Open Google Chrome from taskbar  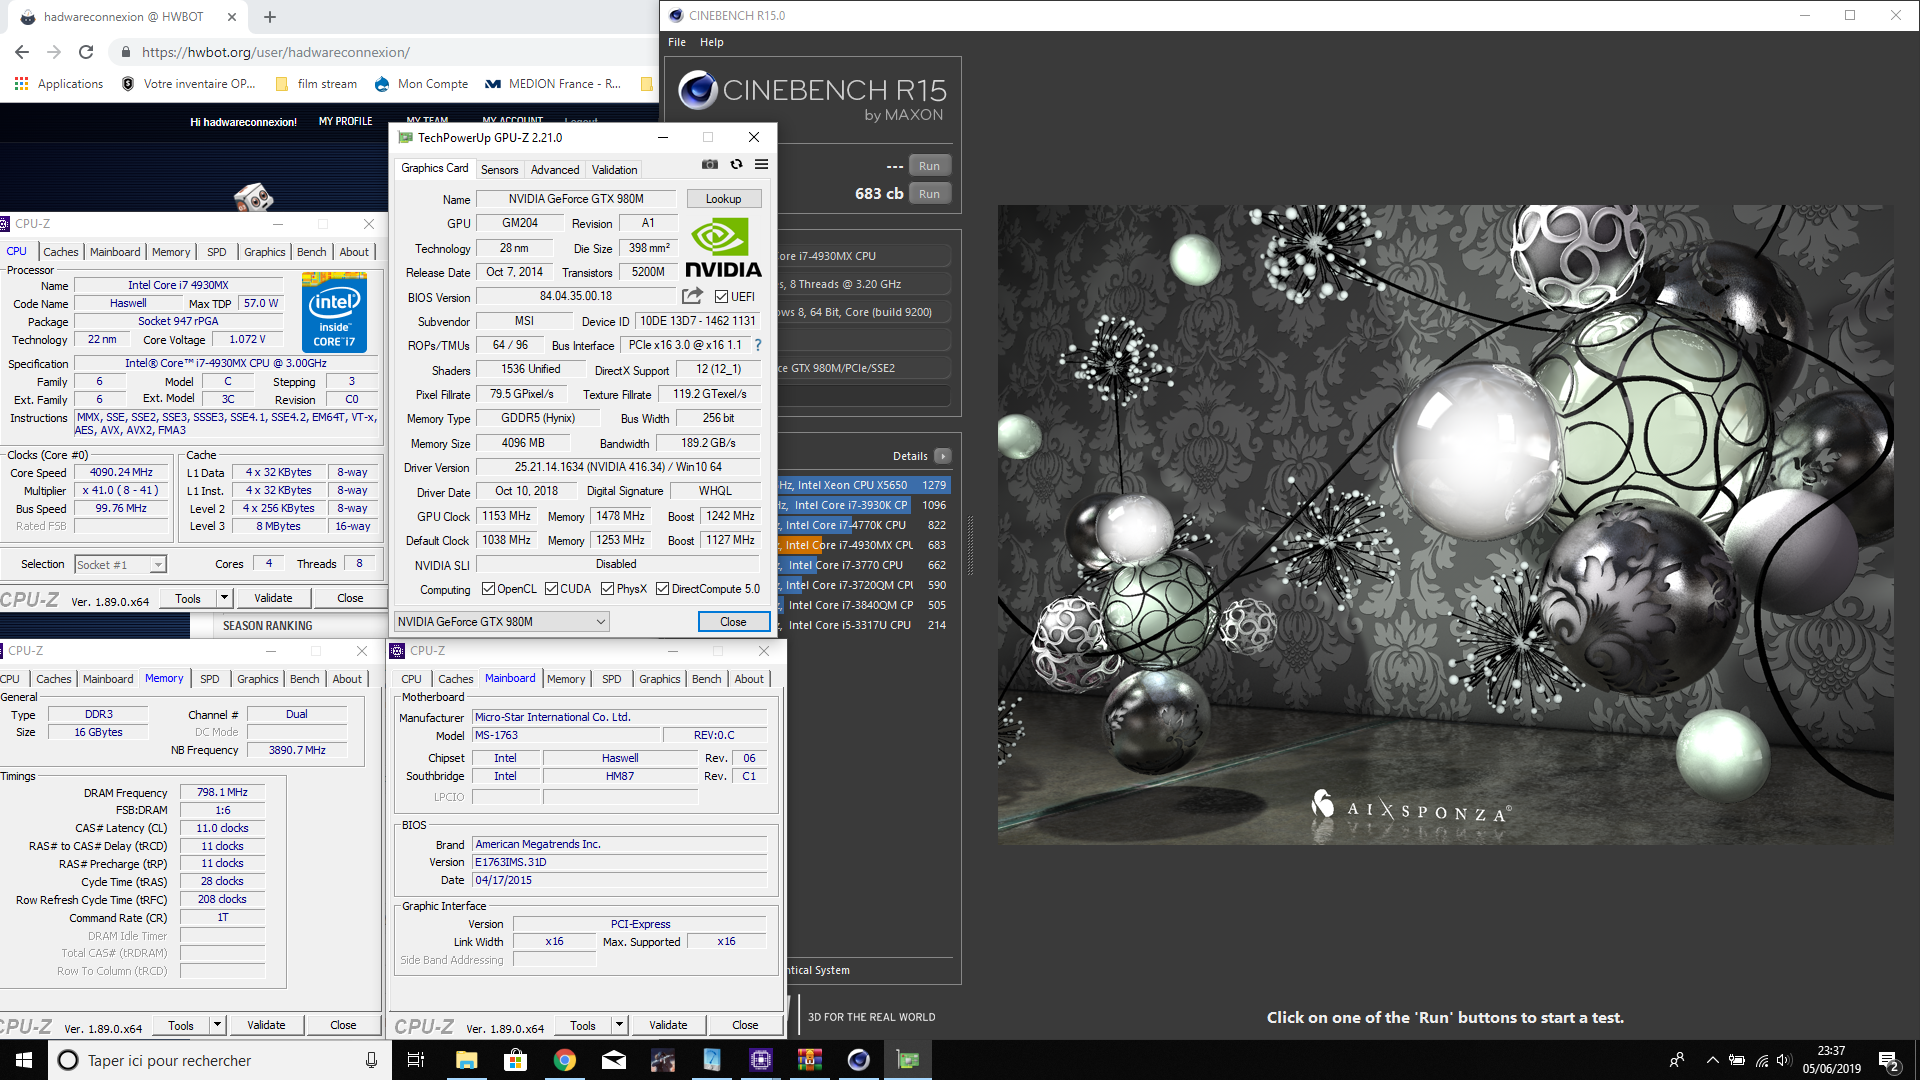click(x=564, y=1060)
